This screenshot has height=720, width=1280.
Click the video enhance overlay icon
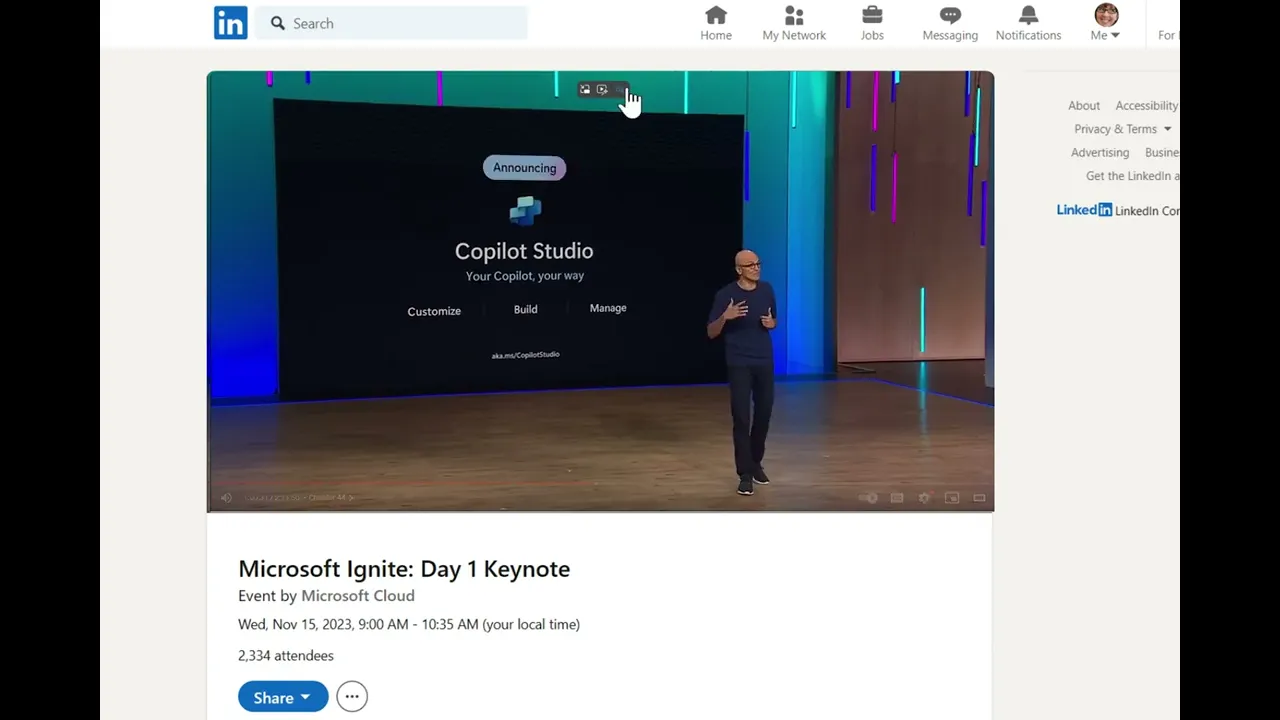602,89
